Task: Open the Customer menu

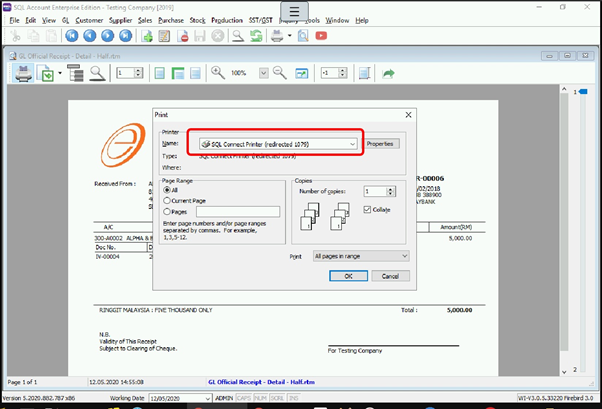Action: point(89,20)
